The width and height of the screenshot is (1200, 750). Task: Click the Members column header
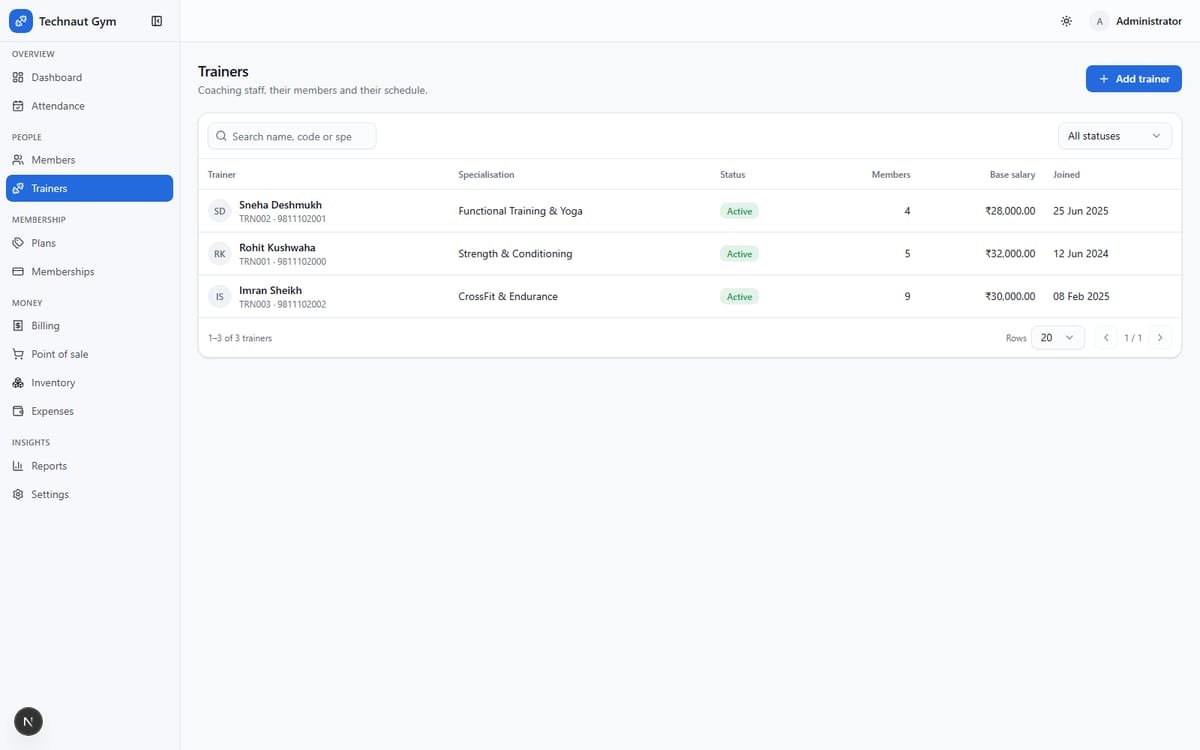click(891, 175)
